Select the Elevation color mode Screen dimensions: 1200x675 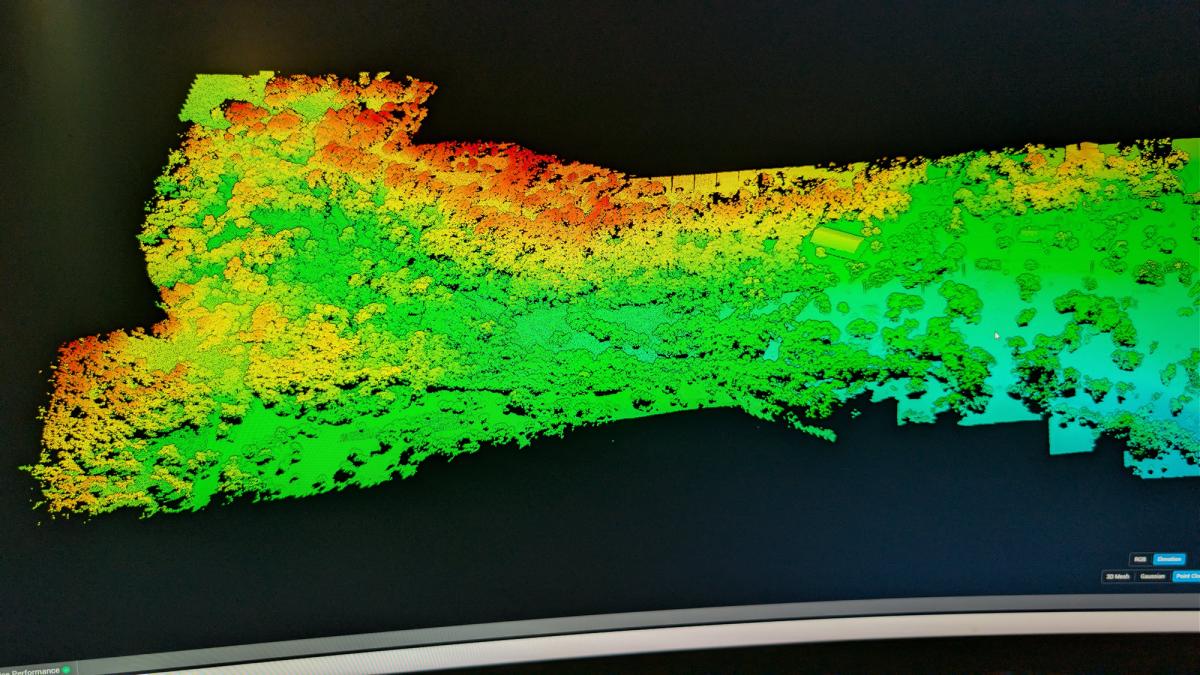[1169, 559]
